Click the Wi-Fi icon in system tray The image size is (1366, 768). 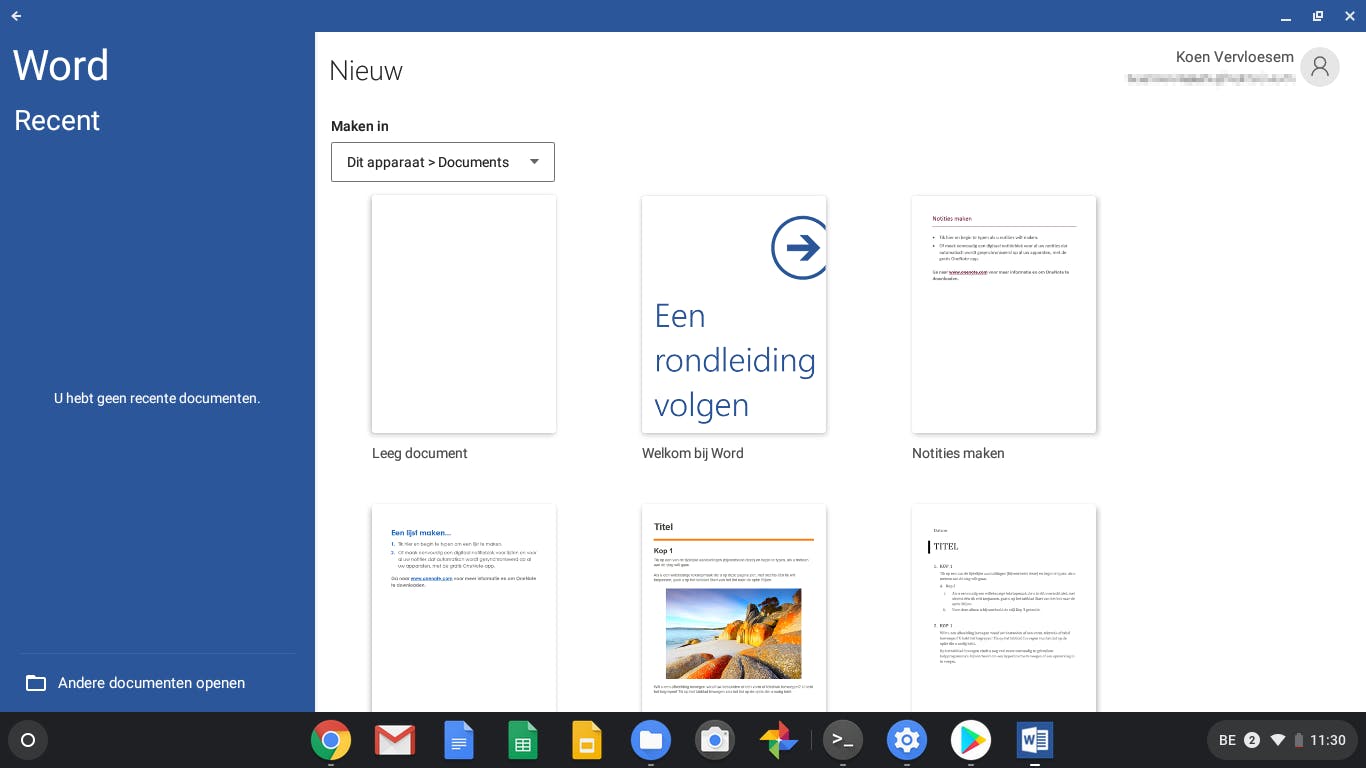point(1278,741)
